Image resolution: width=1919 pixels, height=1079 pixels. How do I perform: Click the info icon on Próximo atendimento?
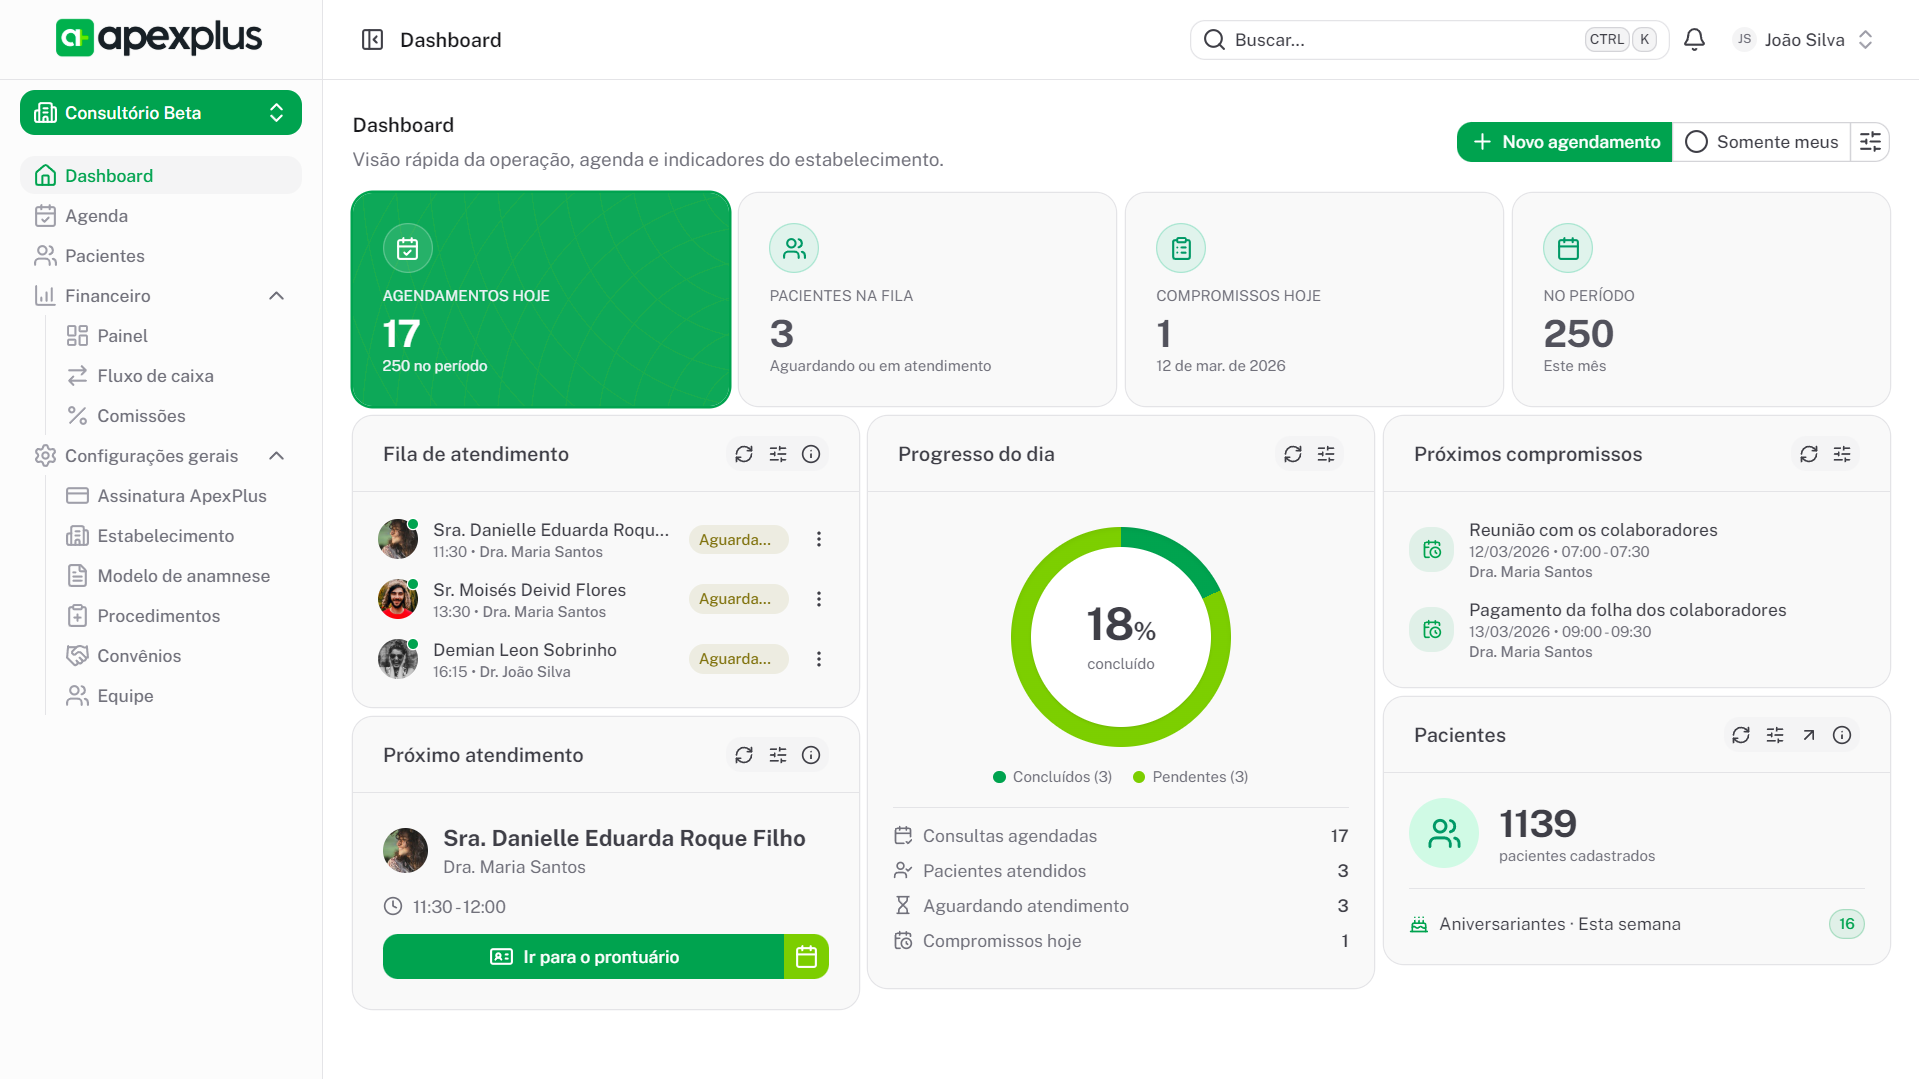pyautogui.click(x=811, y=755)
